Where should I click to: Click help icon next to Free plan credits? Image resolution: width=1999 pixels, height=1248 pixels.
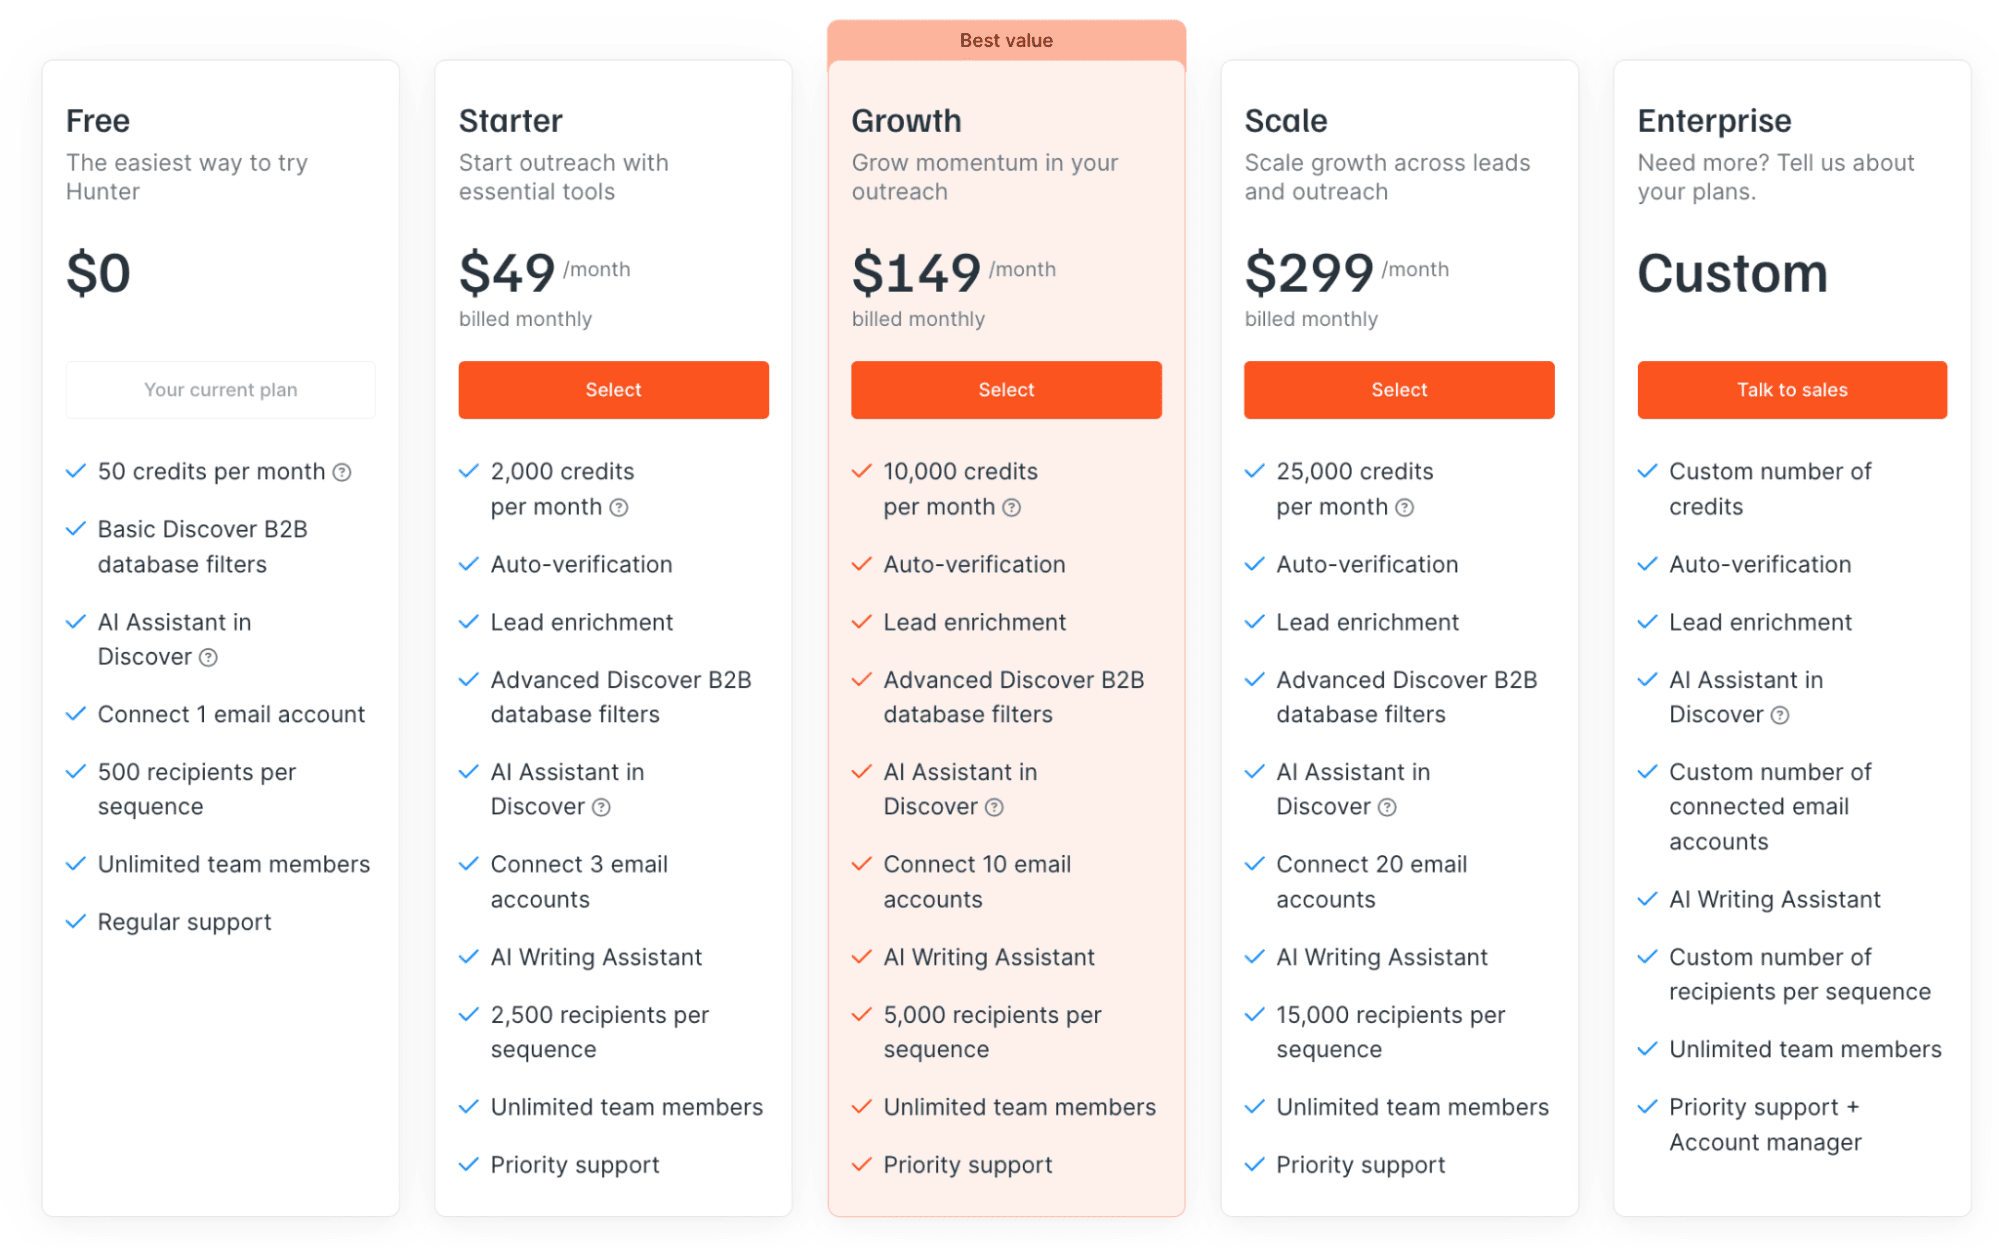342,472
